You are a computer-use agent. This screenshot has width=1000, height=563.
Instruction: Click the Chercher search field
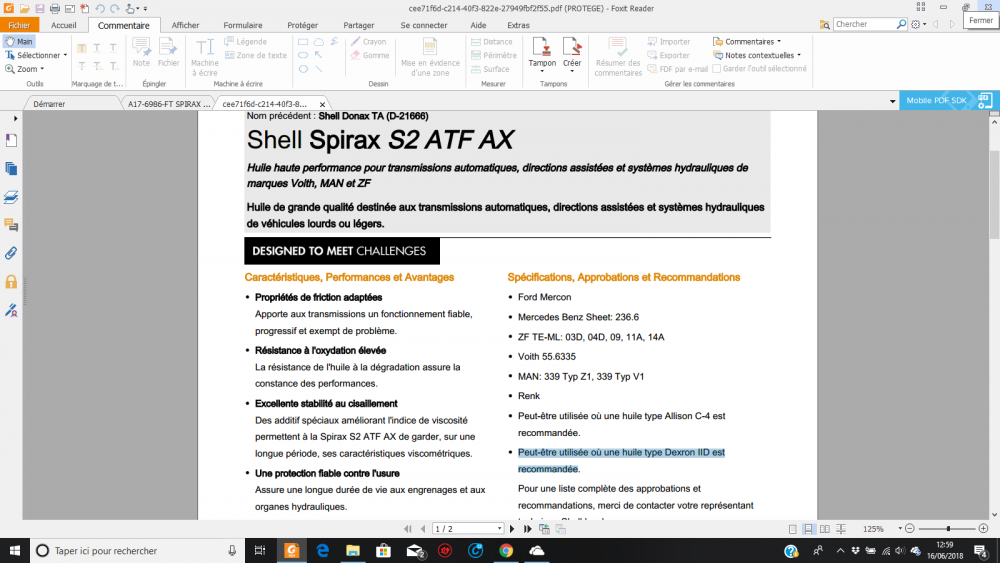(865, 24)
